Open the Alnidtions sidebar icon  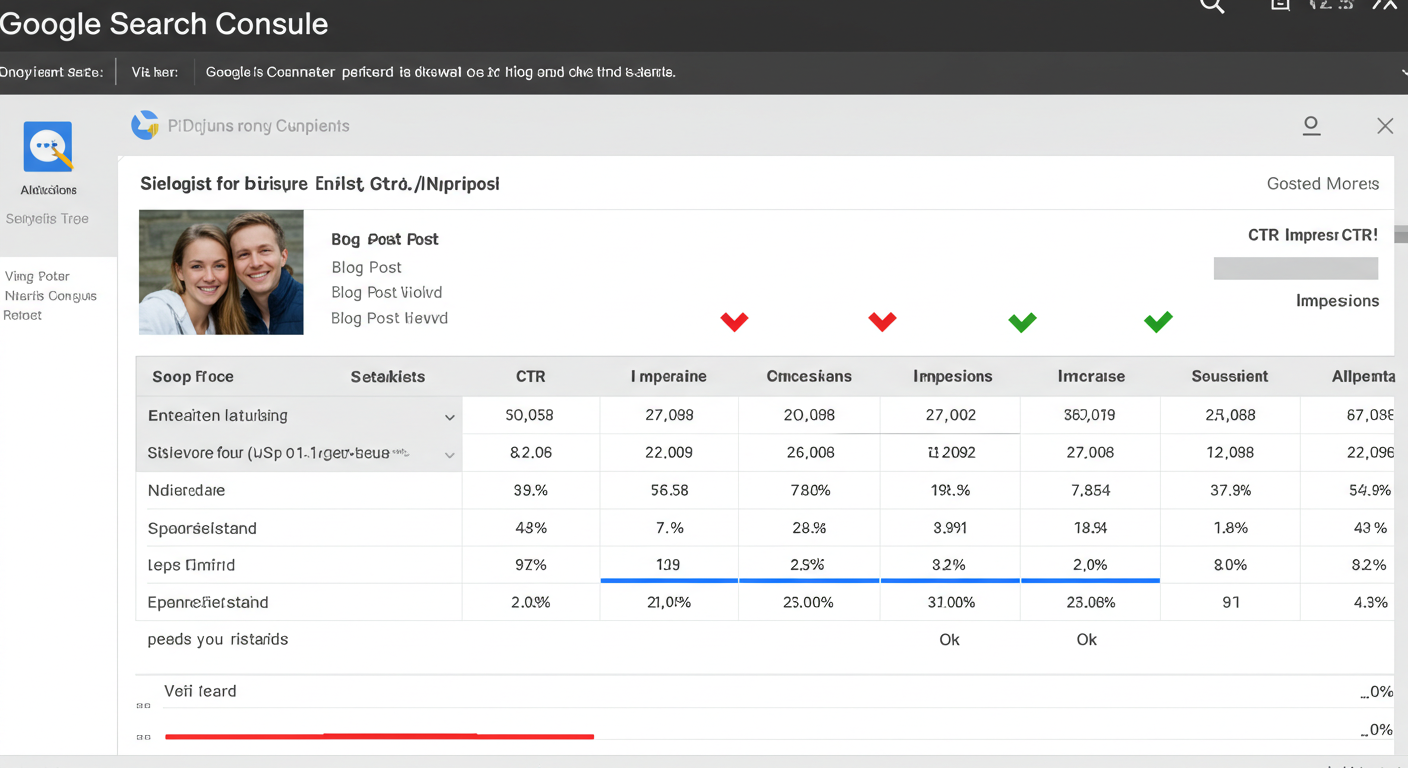(x=48, y=147)
